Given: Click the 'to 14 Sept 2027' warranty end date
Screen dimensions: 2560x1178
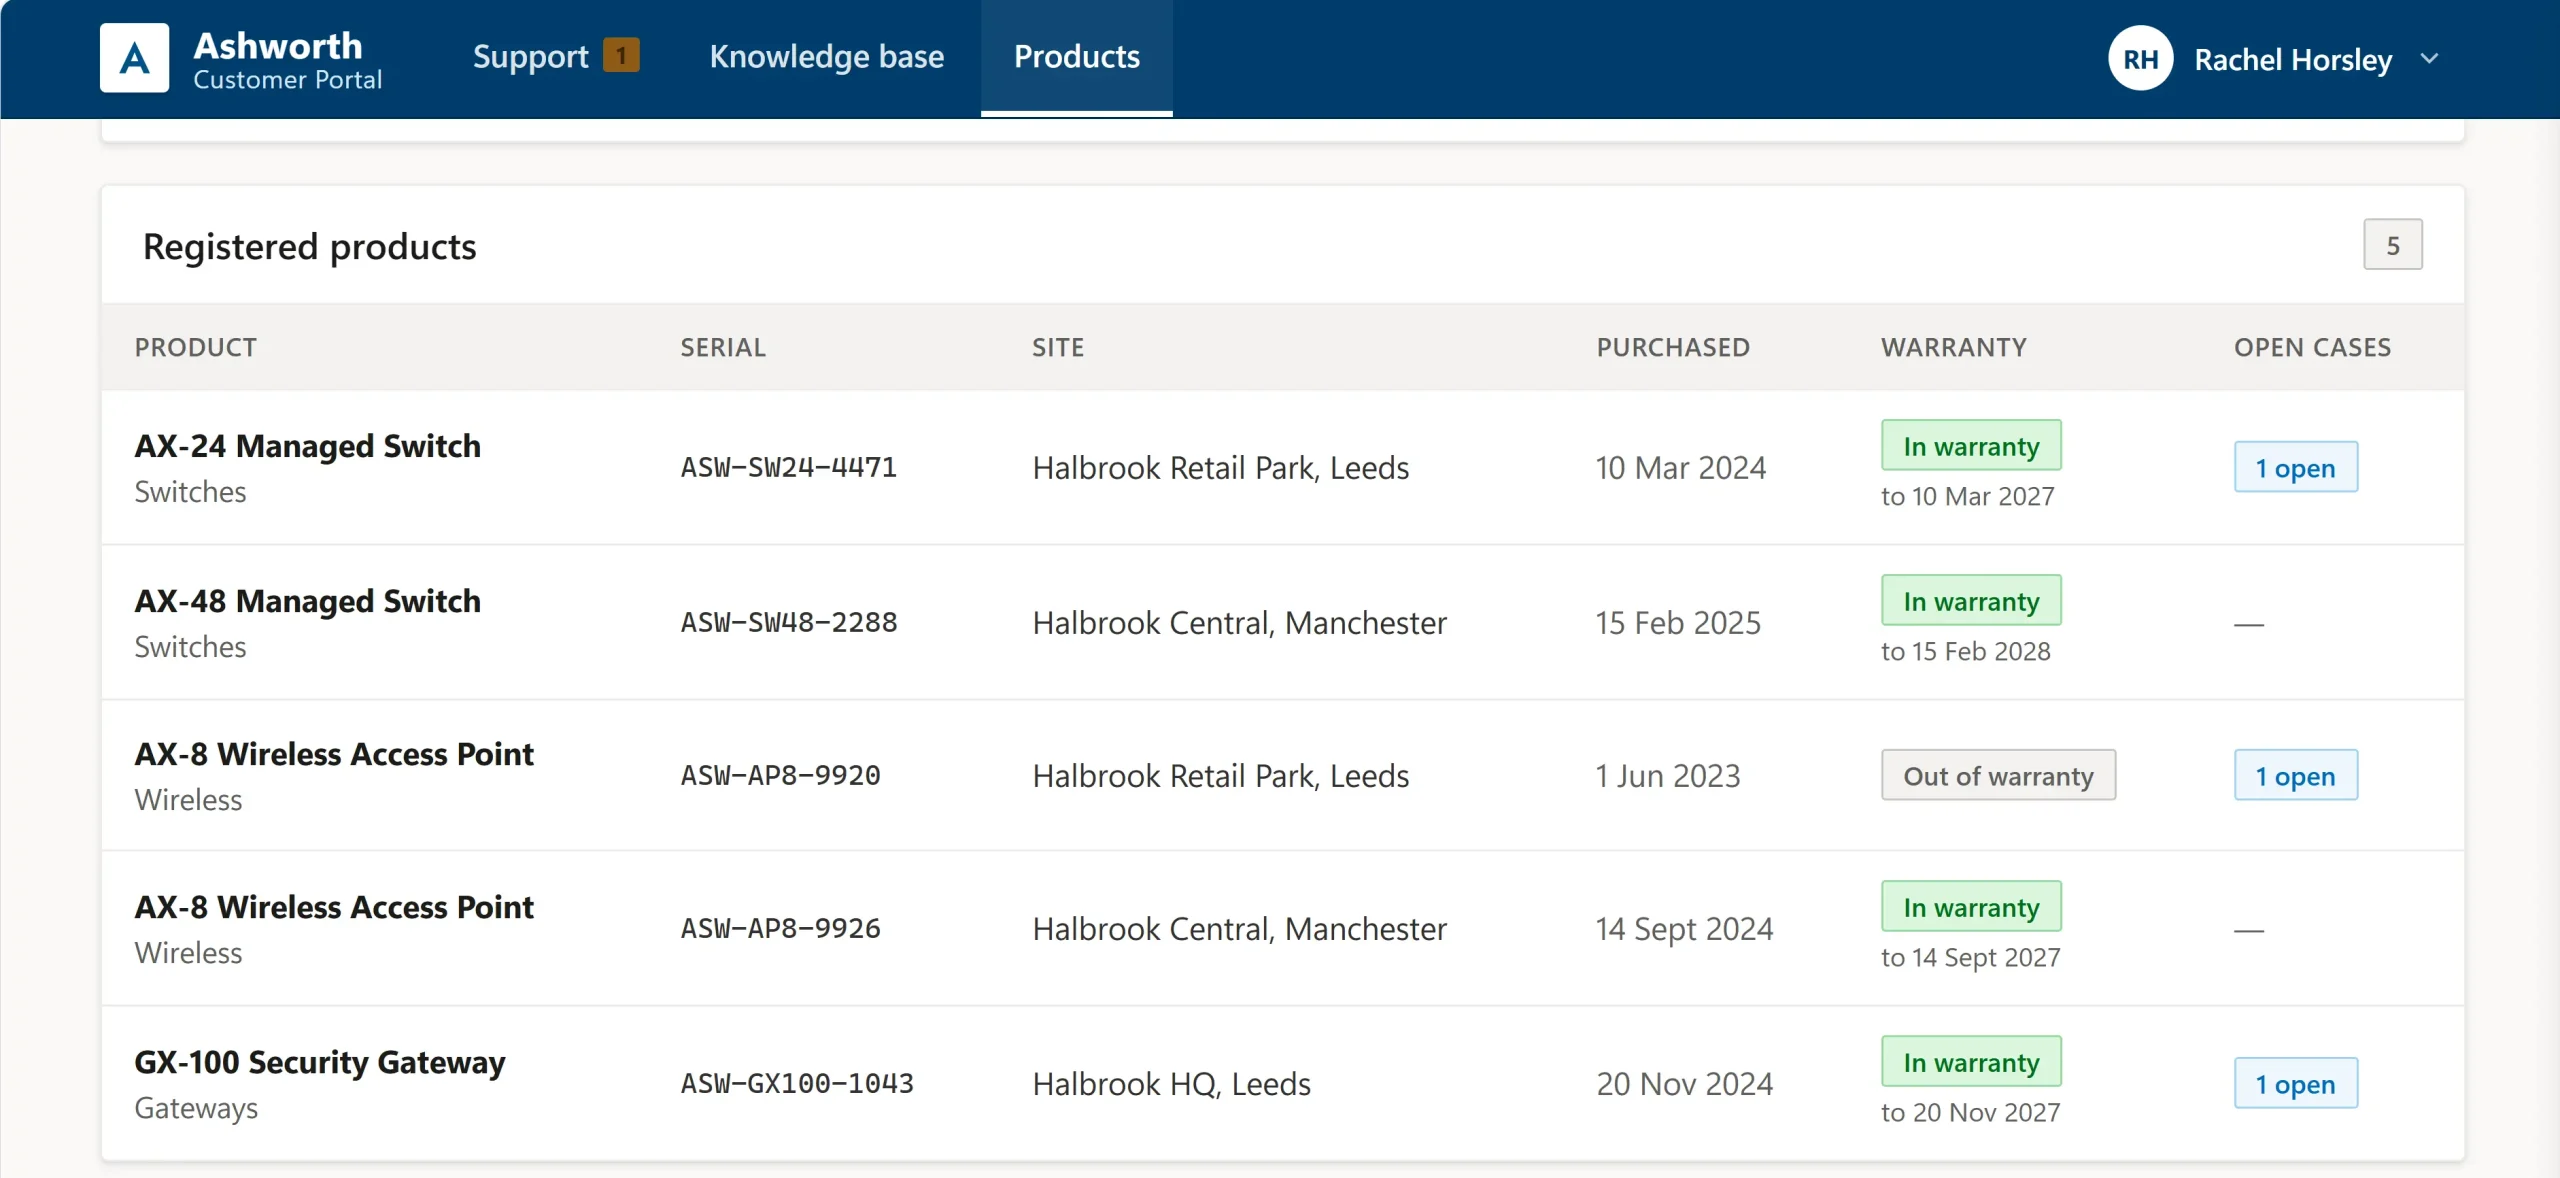Looking at the screenshot, I should pos(1970,957).
